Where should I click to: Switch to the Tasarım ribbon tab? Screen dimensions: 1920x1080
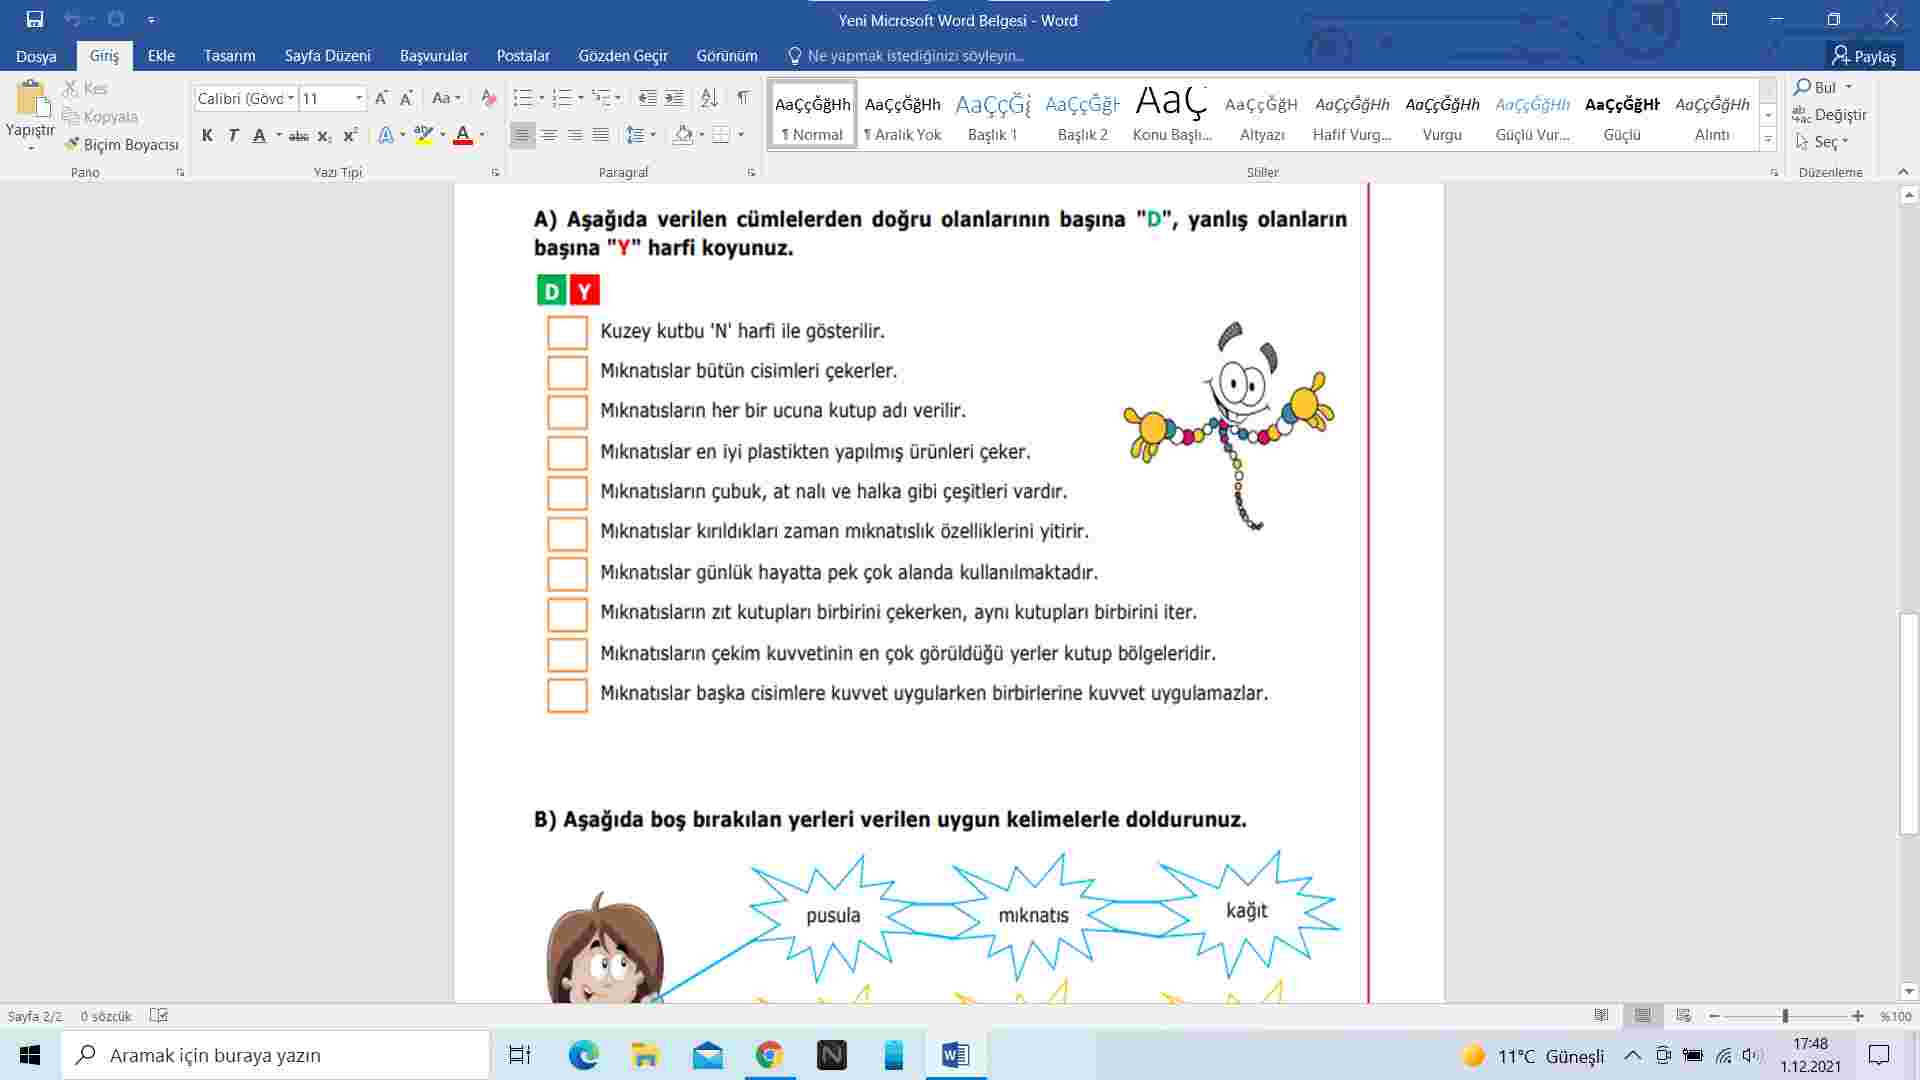pos(229,56)
